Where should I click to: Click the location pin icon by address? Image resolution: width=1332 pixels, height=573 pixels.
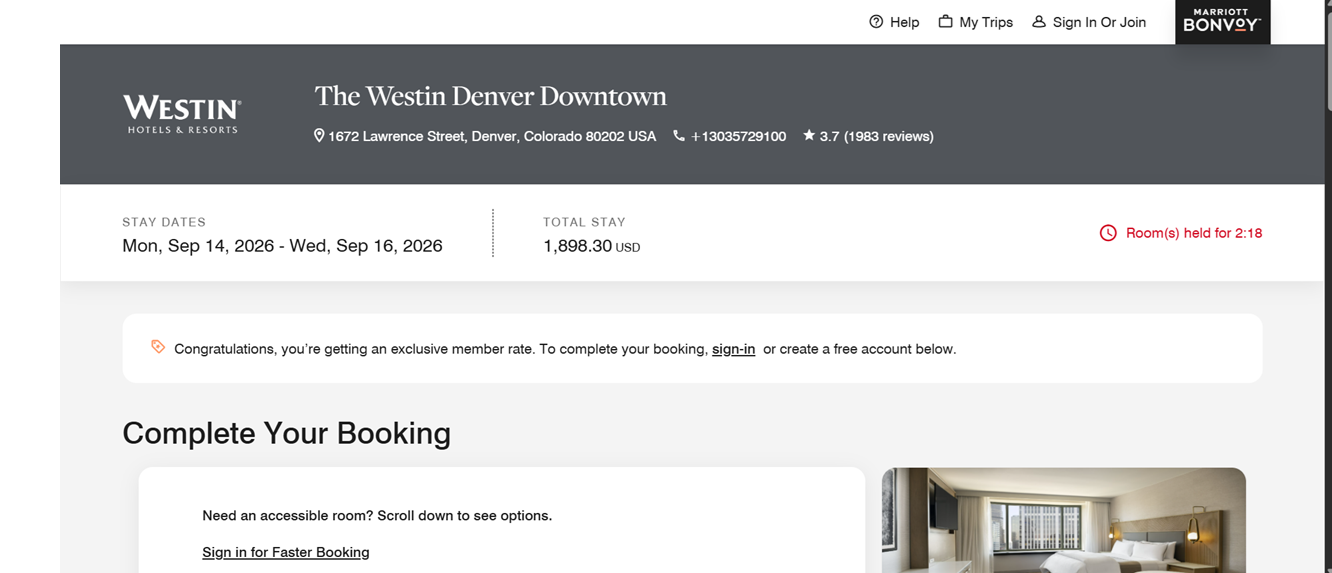[x=319, y=135]
